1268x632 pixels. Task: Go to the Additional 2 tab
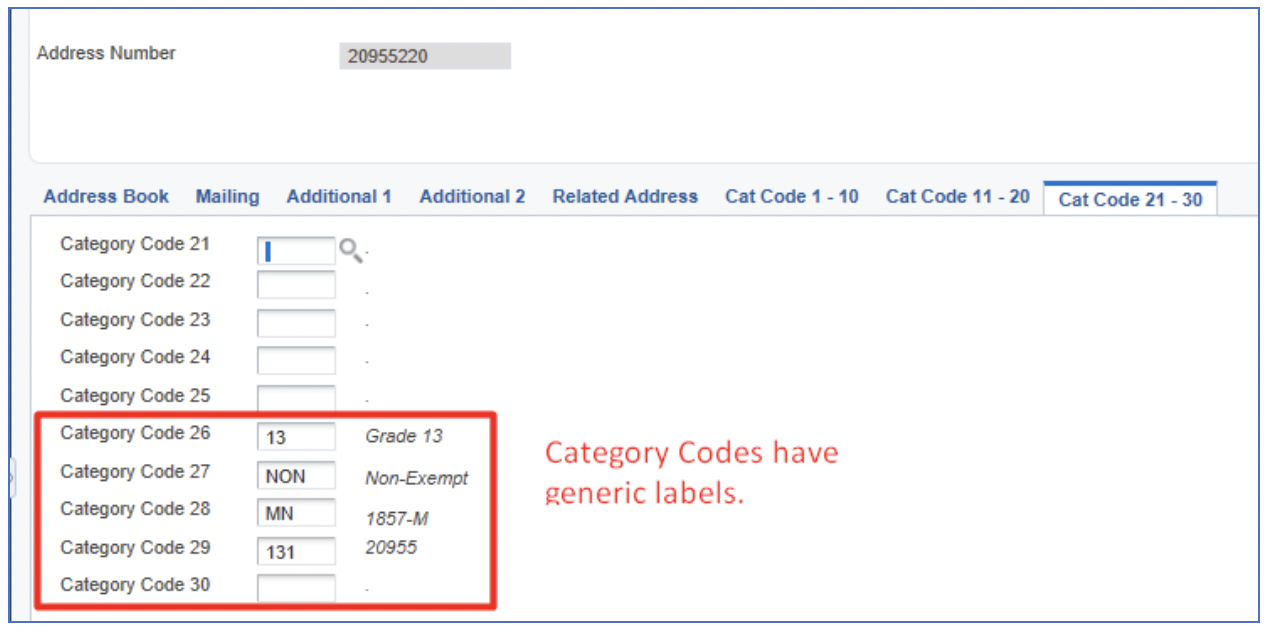pos(472,197)
